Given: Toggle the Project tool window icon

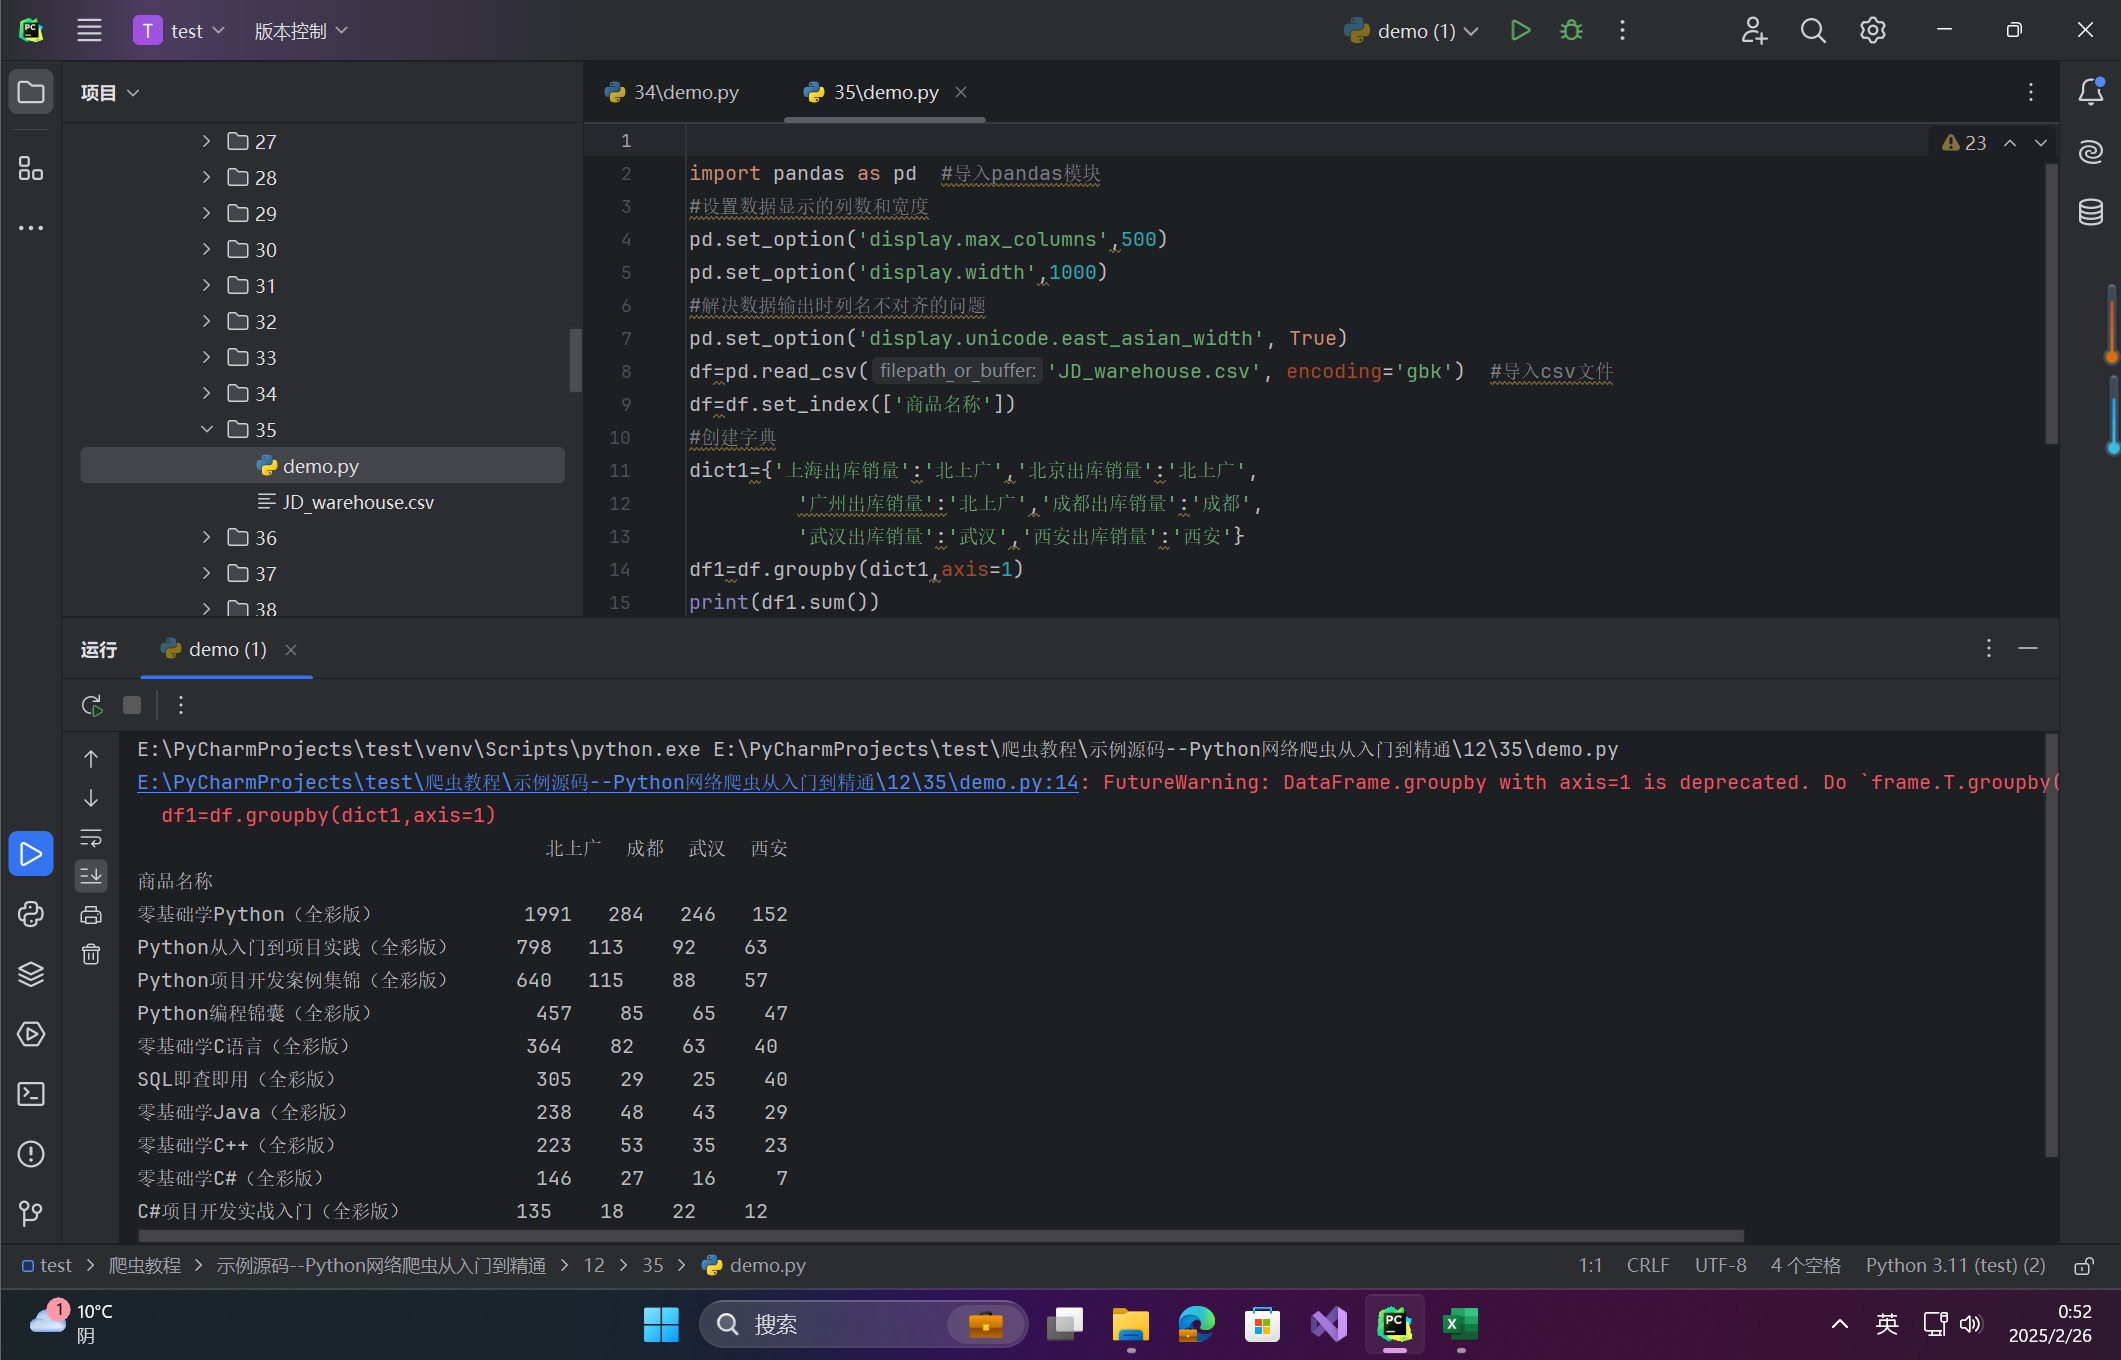Looking at the screenshot, I should 31,93.
